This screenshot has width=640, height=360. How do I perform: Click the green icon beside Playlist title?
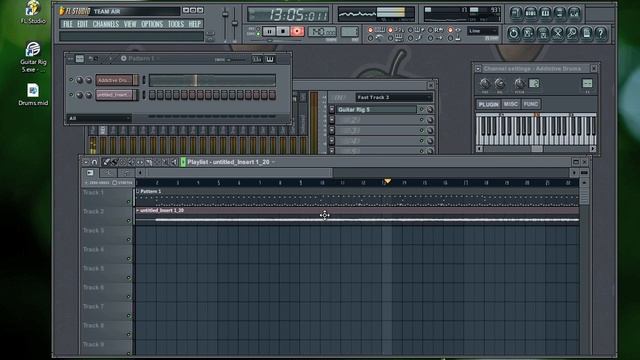(183, 162)
